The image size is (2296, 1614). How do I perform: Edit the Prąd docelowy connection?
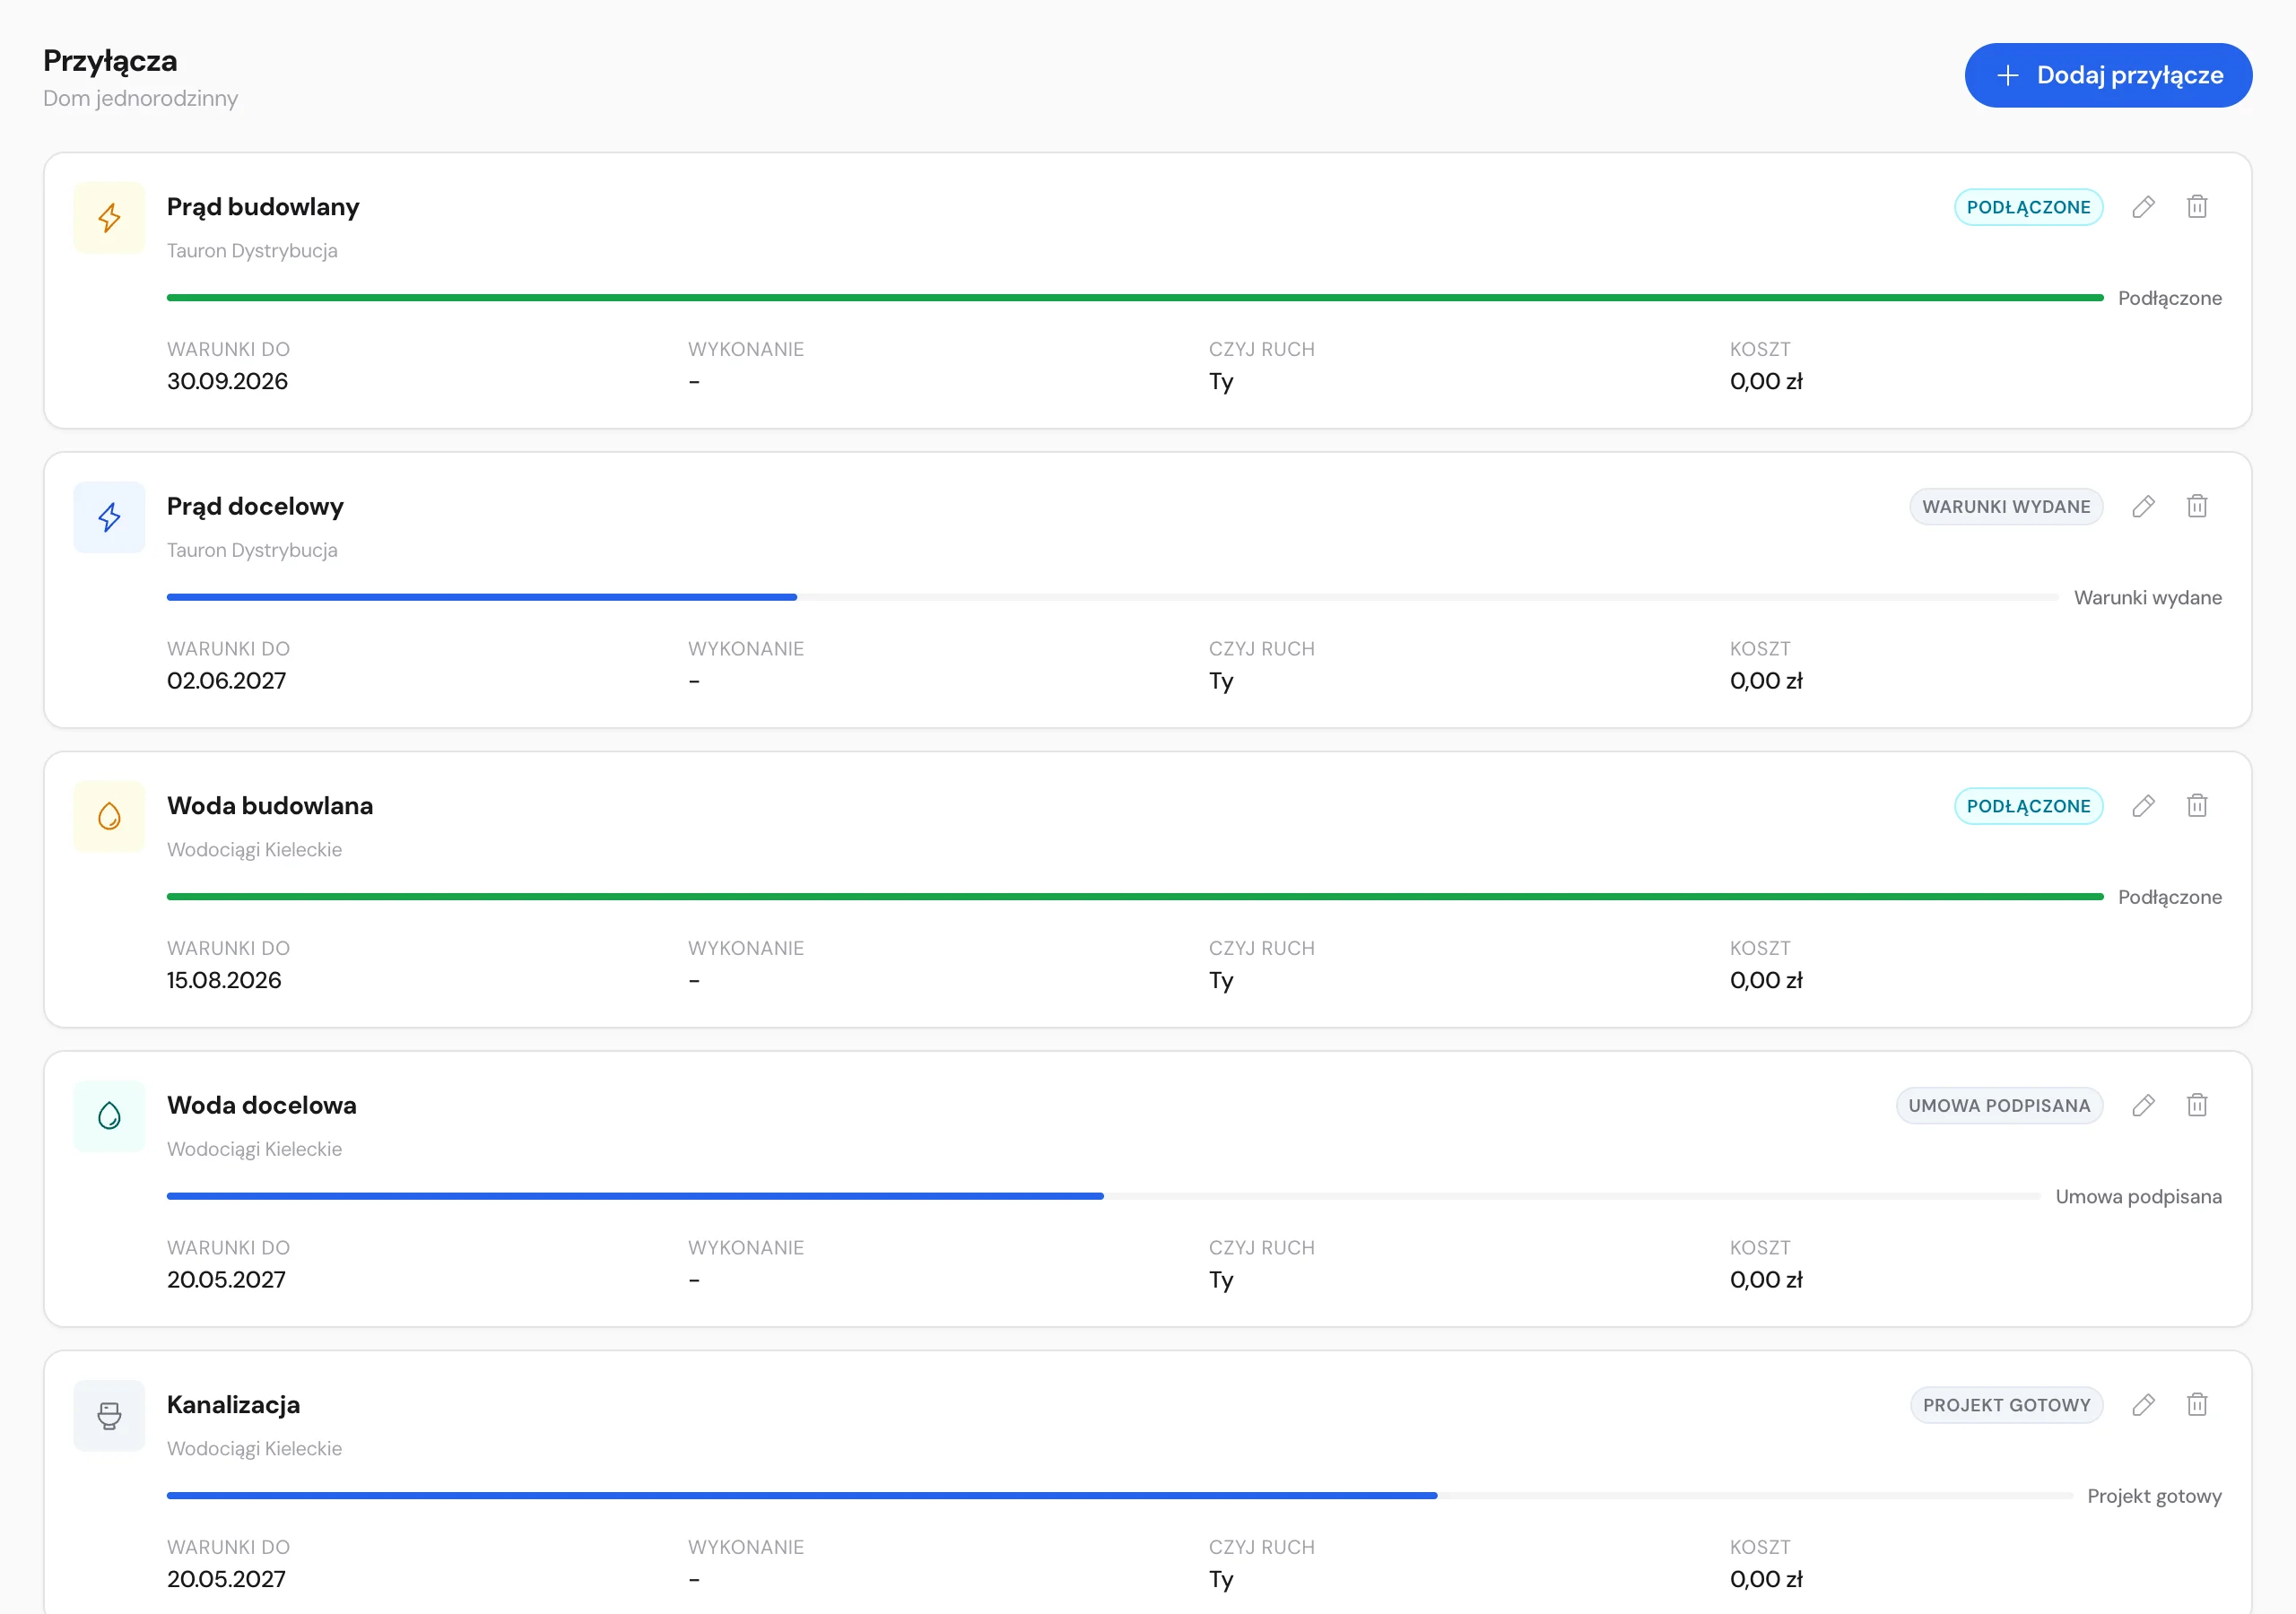2143,506
